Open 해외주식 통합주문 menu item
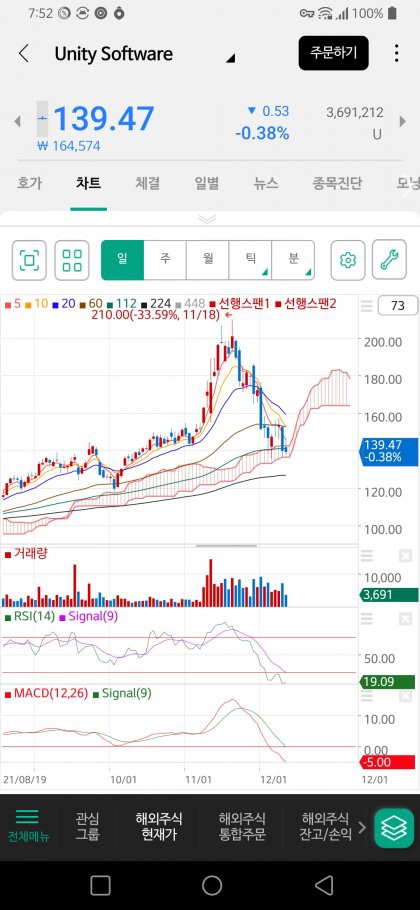The height and width of the screenshot is (910, 420). click(x=242, y=826)
